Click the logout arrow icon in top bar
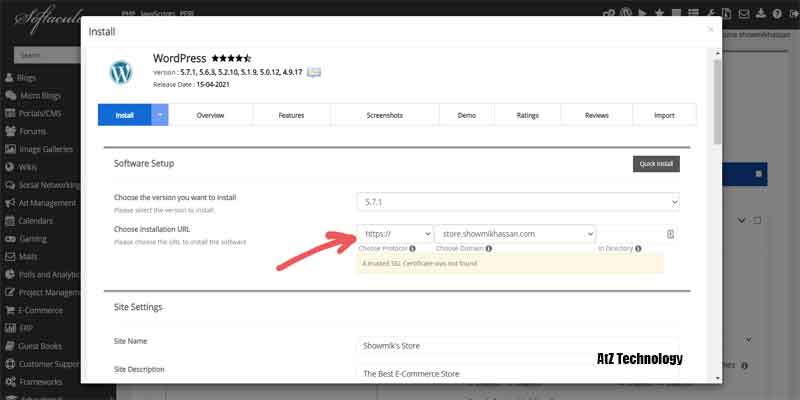The image size is (800, 400). point(793,14)
